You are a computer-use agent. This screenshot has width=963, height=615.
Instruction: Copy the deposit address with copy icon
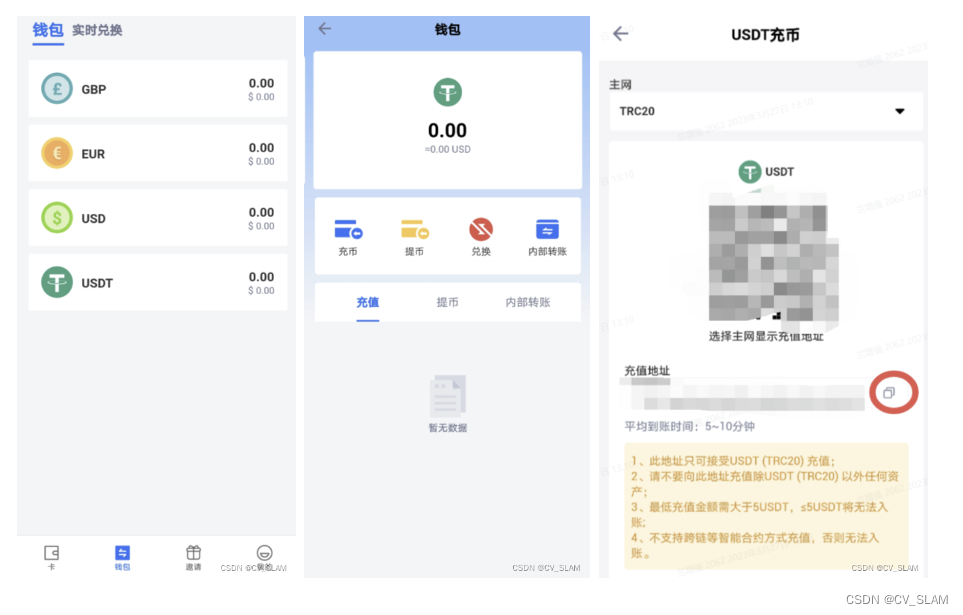(889, 393)
